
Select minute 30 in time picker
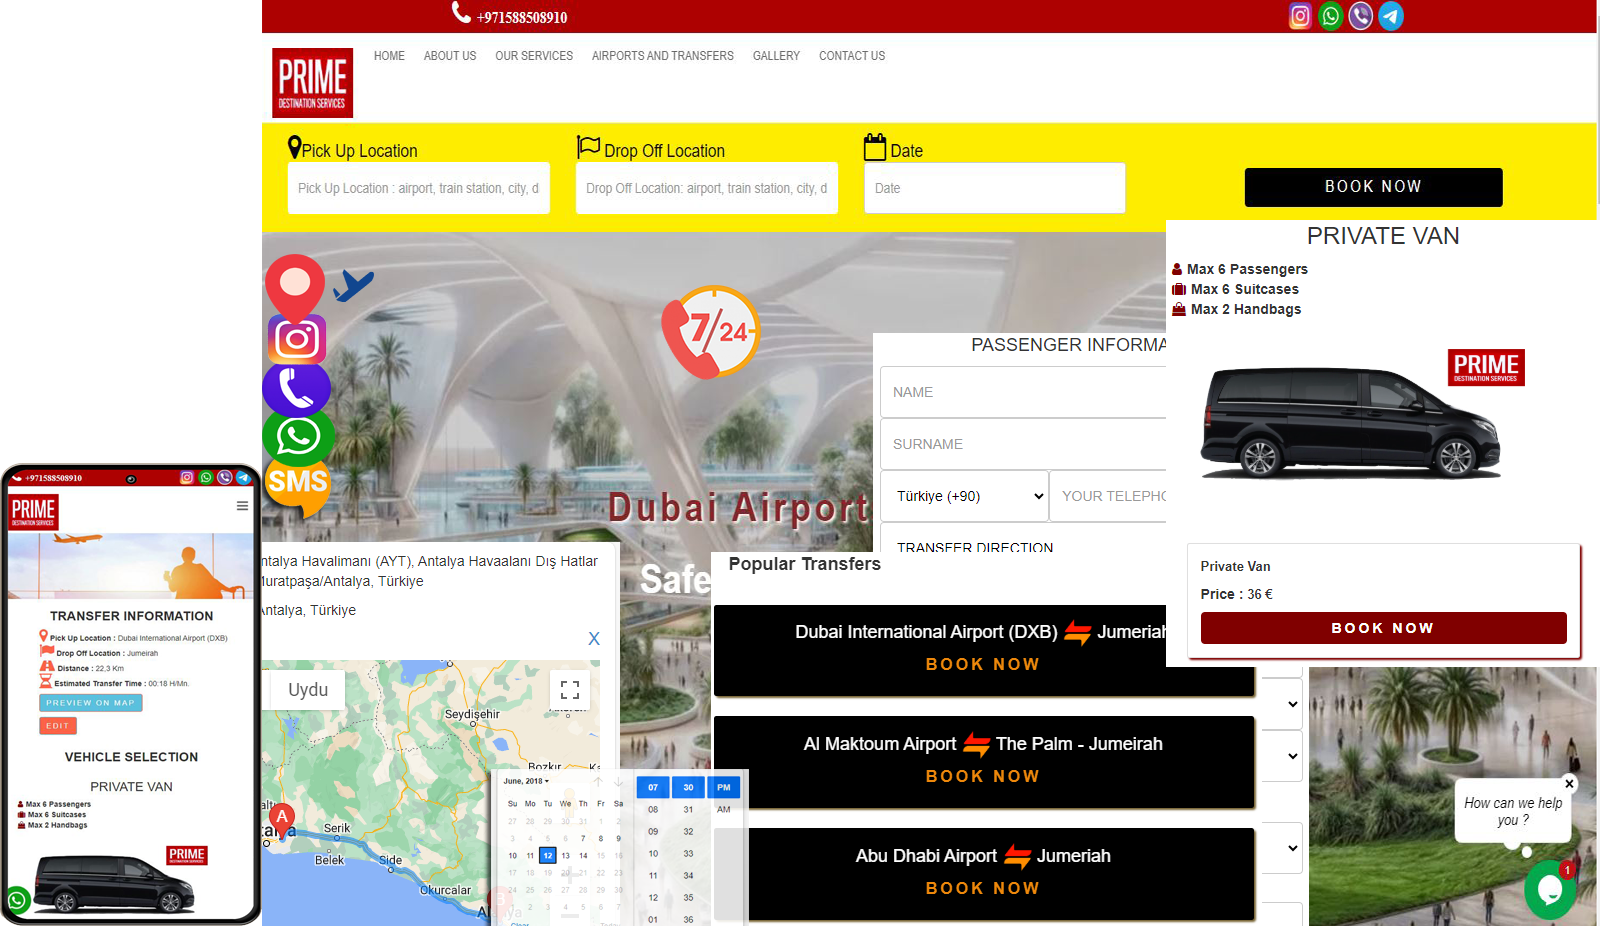pos(688,787)
